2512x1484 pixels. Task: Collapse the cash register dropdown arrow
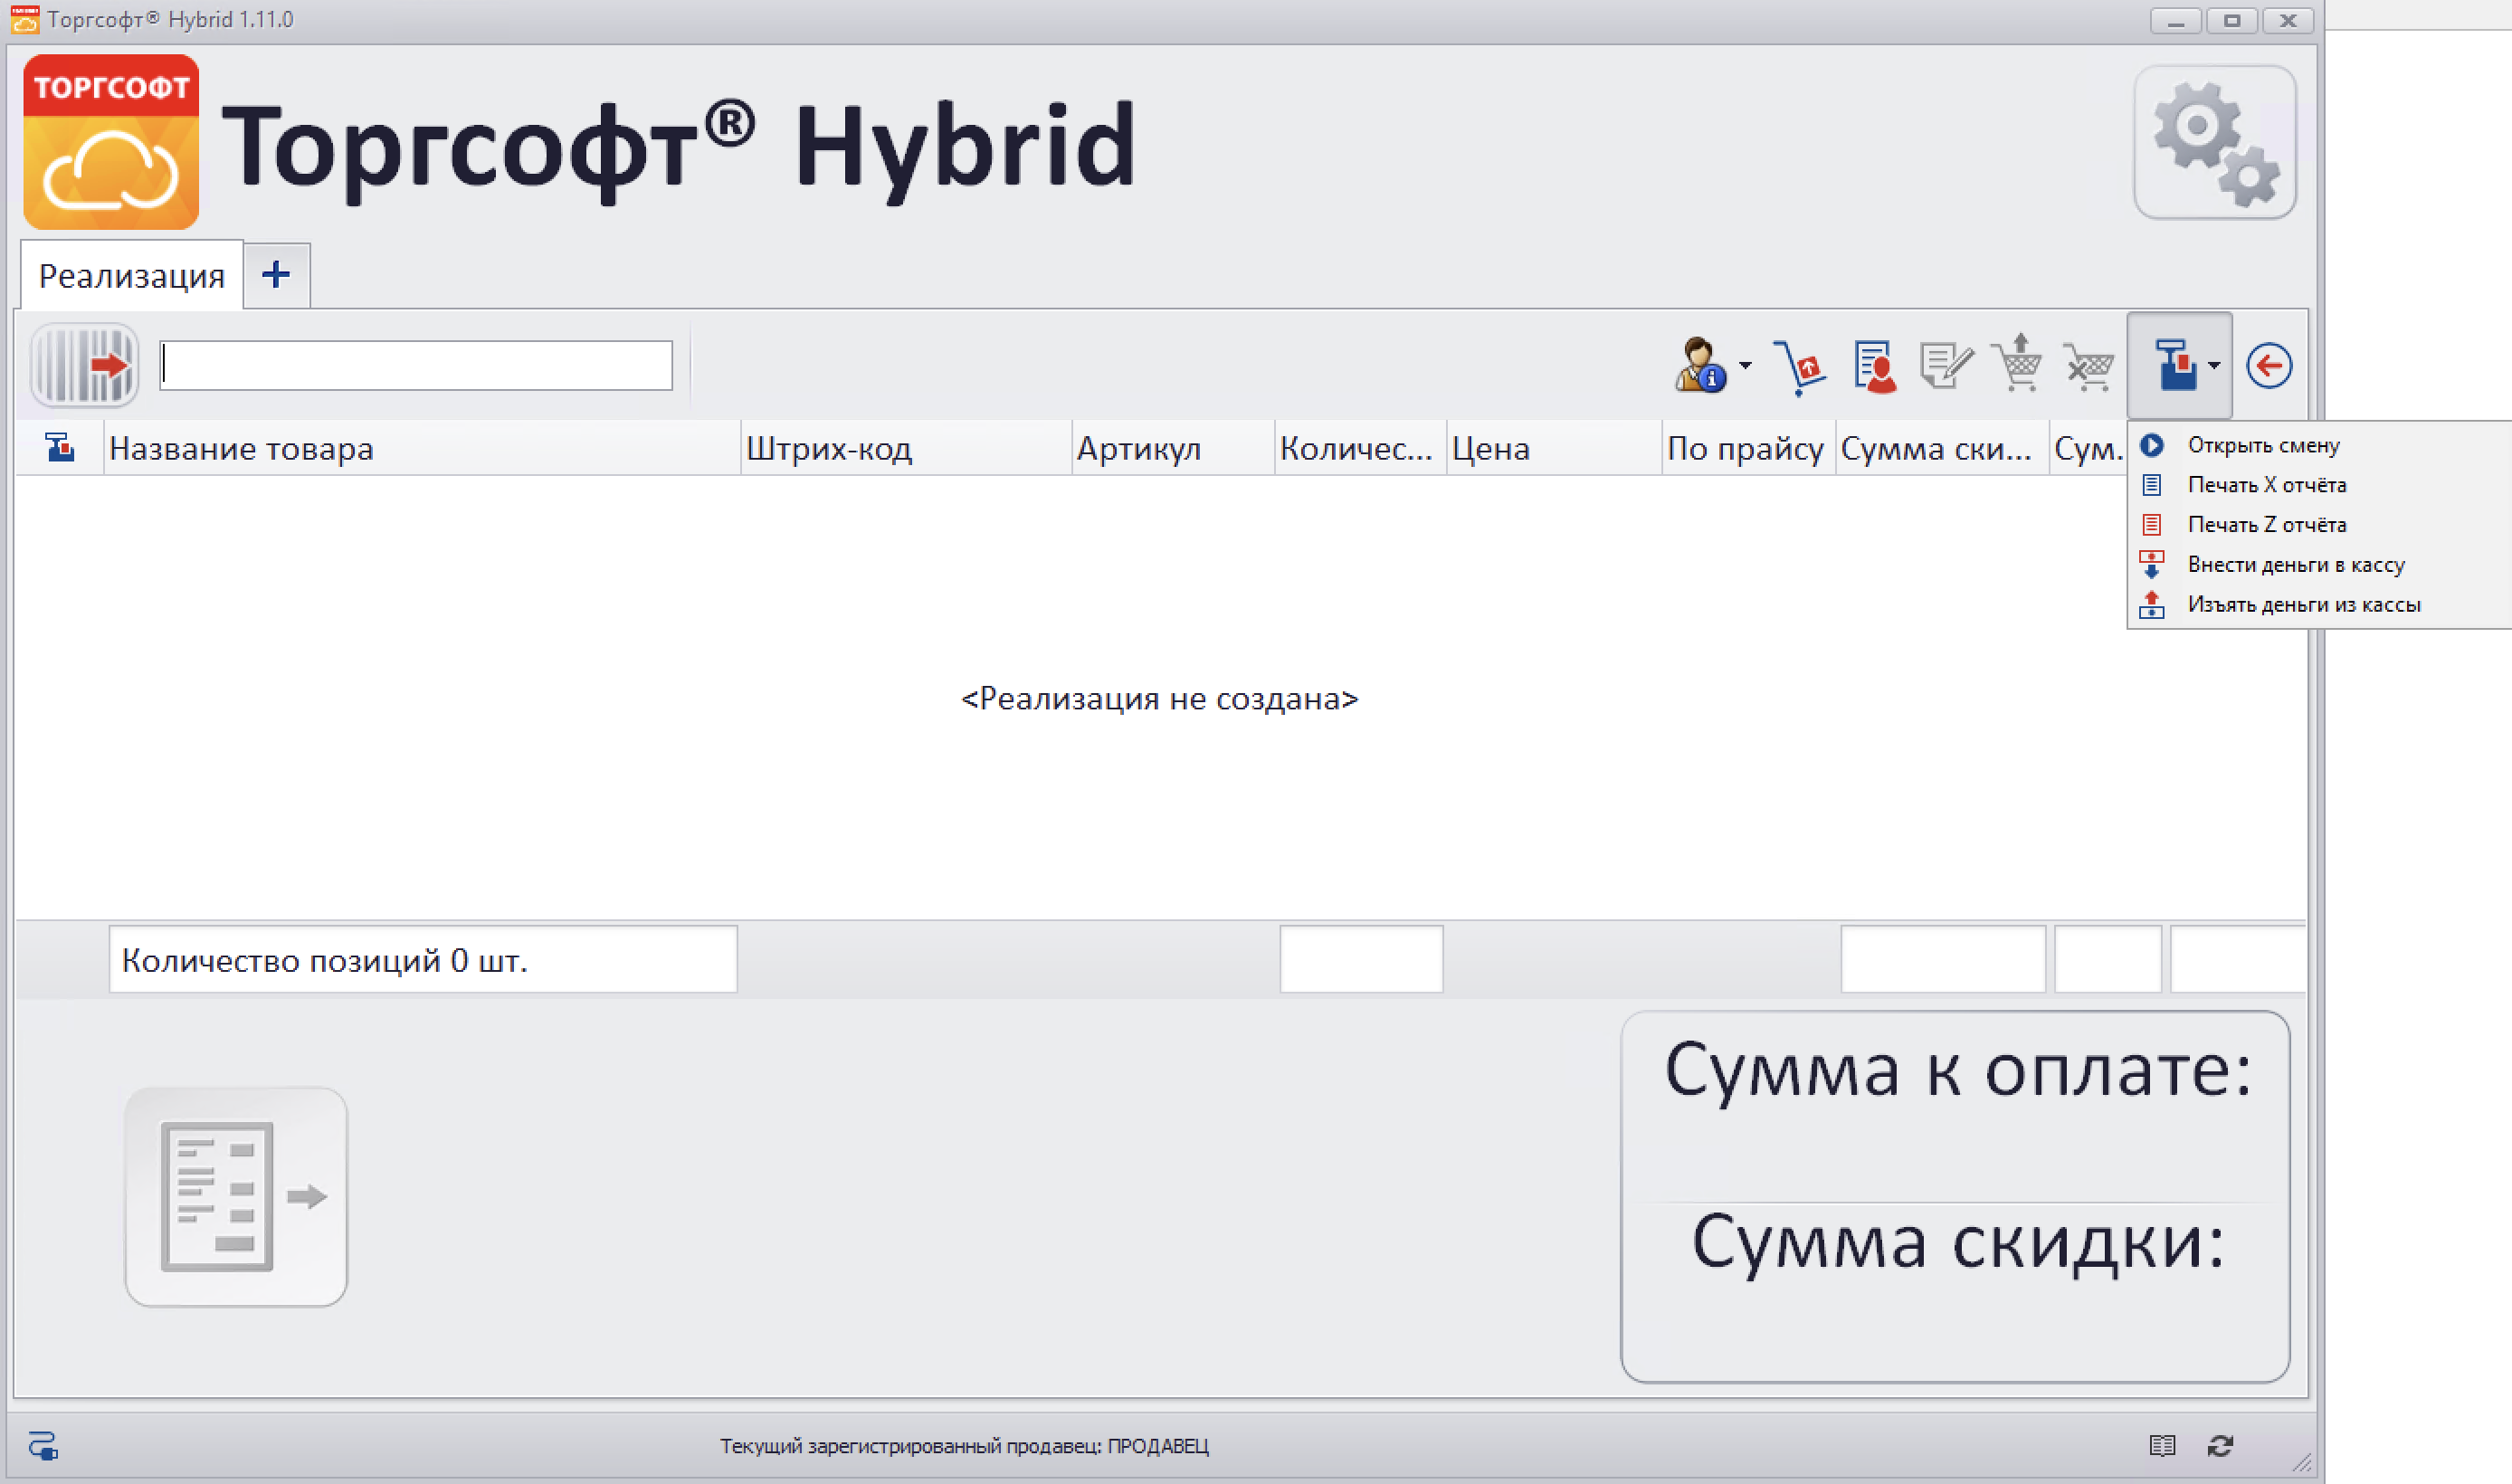click(2214, 365)
